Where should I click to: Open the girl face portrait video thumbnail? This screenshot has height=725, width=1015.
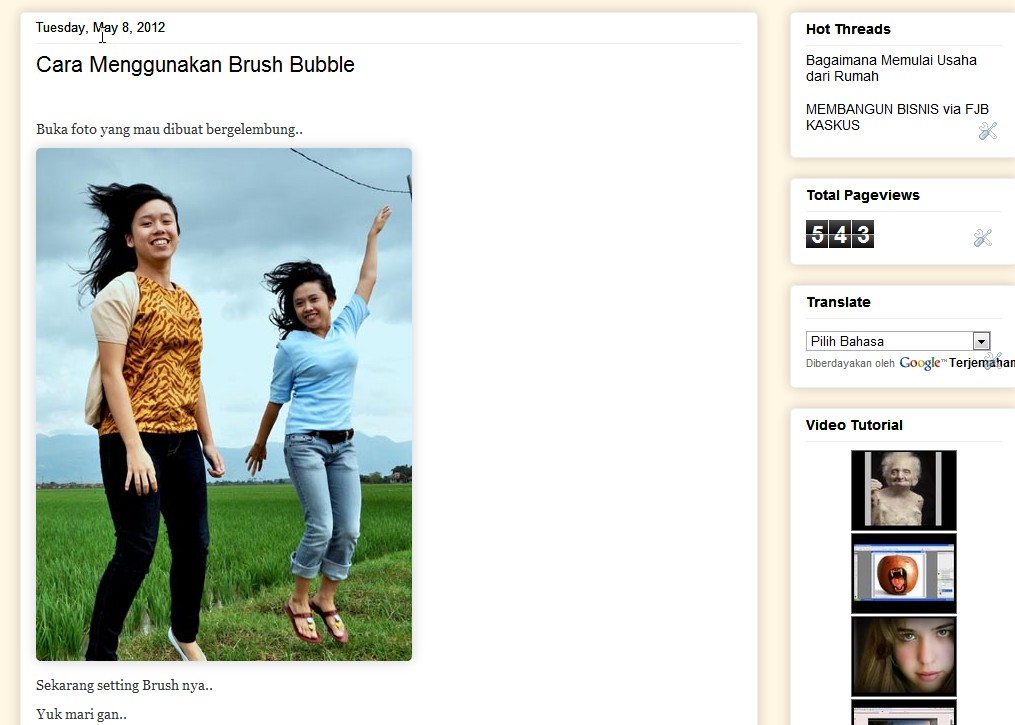coord(904,656)
